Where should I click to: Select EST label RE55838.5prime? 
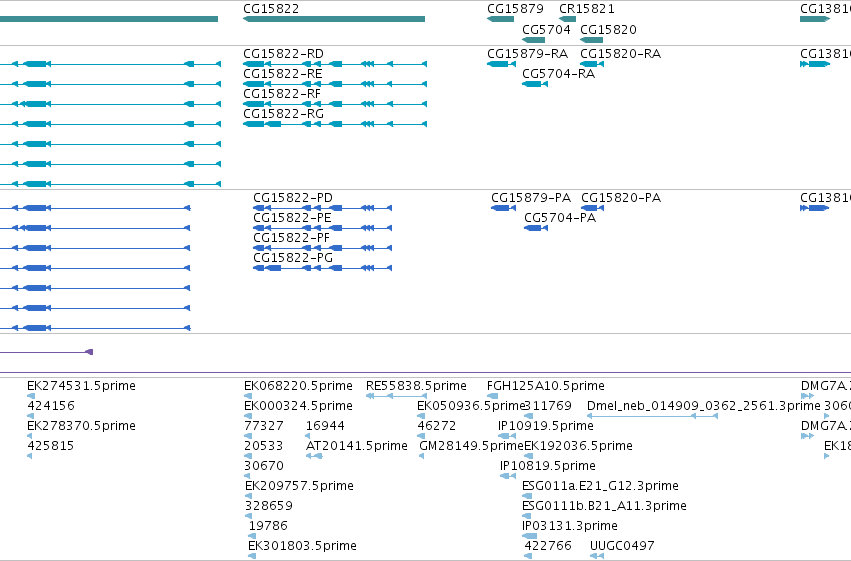(416, 386)
